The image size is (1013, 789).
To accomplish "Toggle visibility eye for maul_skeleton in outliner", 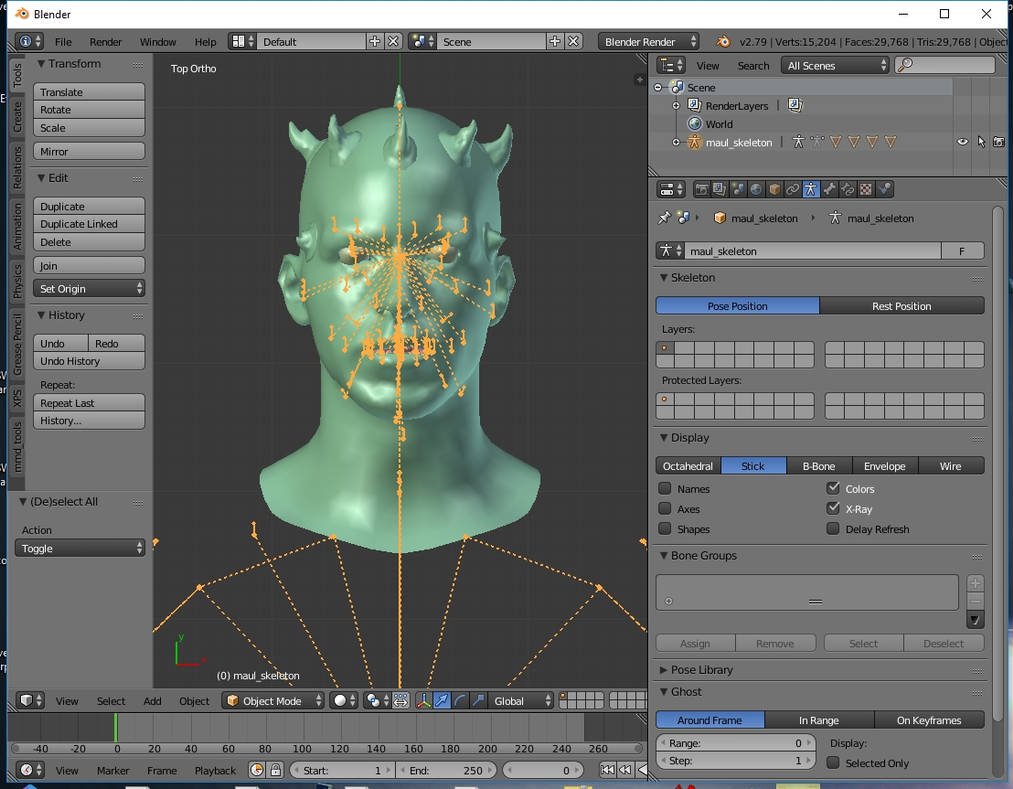I will 963,142.
